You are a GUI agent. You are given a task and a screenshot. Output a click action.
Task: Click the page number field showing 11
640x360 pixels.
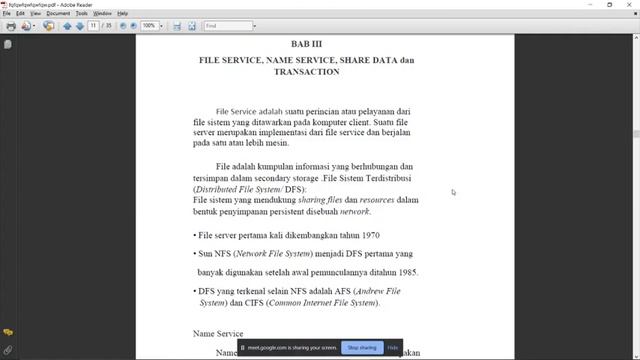(93, 26)
